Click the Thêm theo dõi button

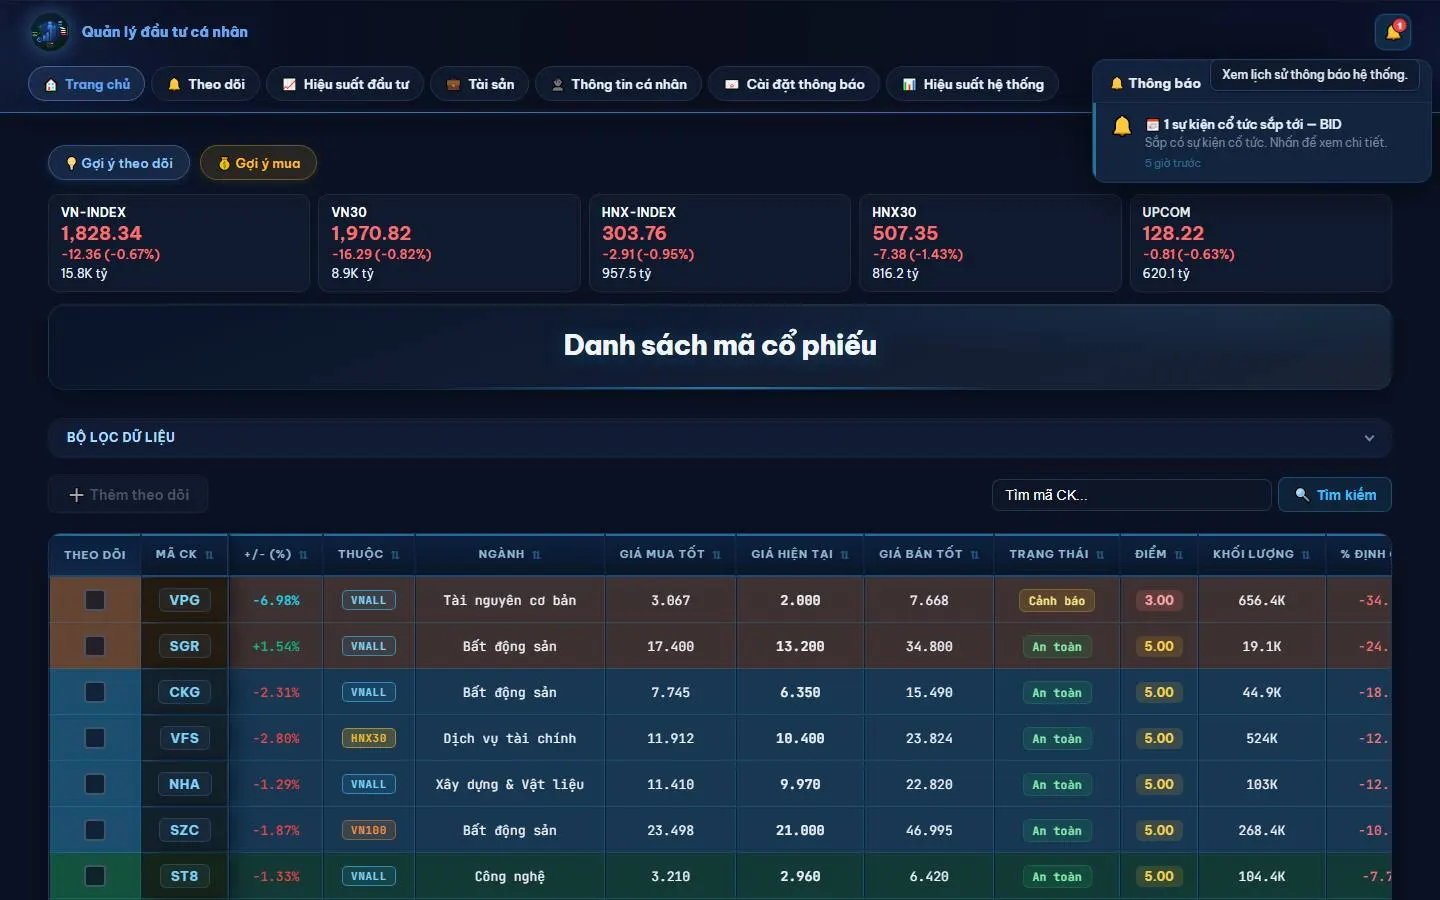128,495
